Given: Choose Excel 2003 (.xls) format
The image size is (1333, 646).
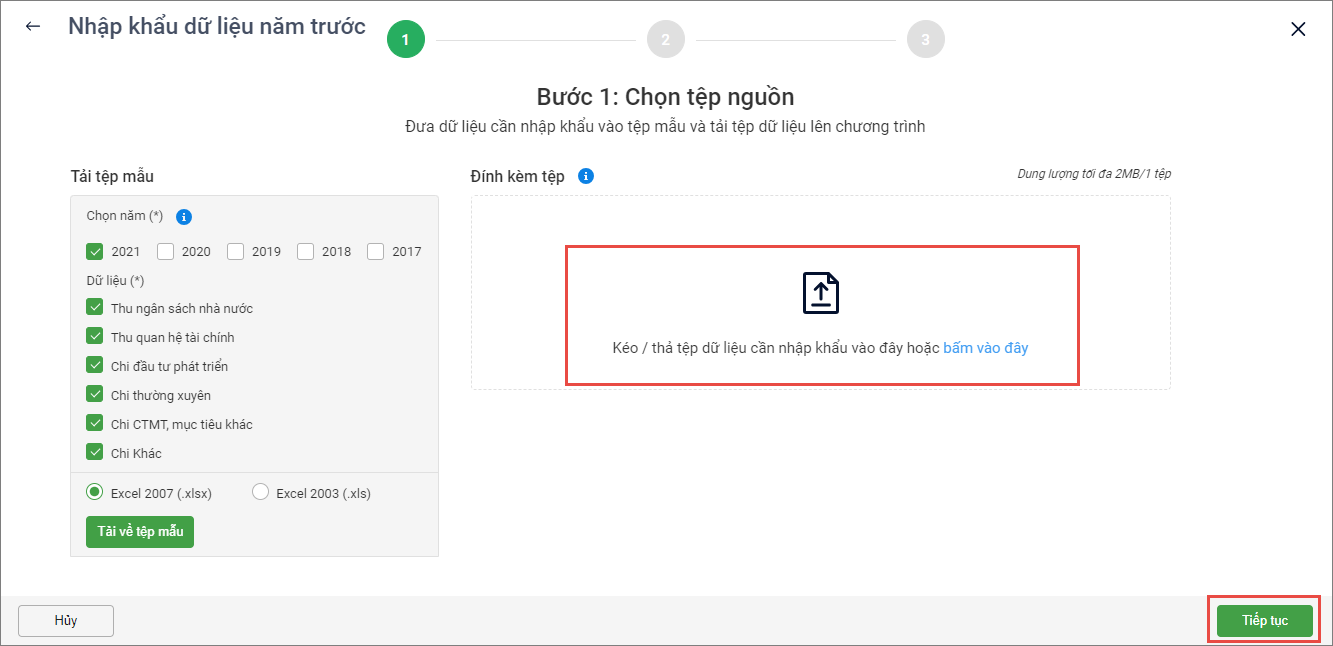Looking at the screenshot, I should (x=261, y=492).
